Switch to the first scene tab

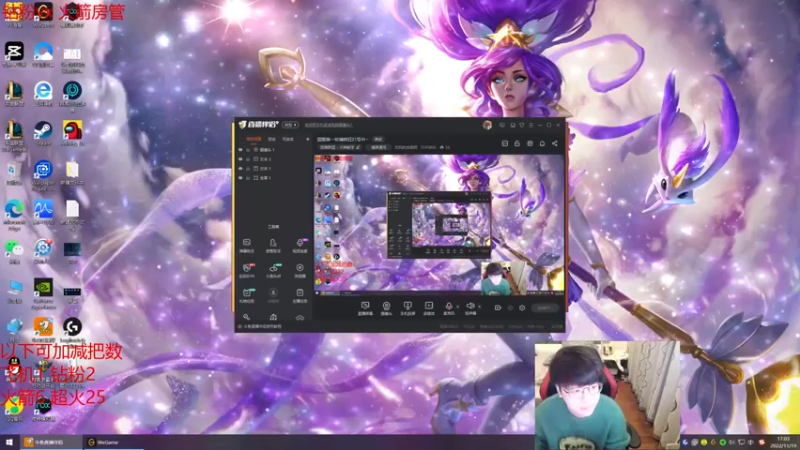pos(254,139)
